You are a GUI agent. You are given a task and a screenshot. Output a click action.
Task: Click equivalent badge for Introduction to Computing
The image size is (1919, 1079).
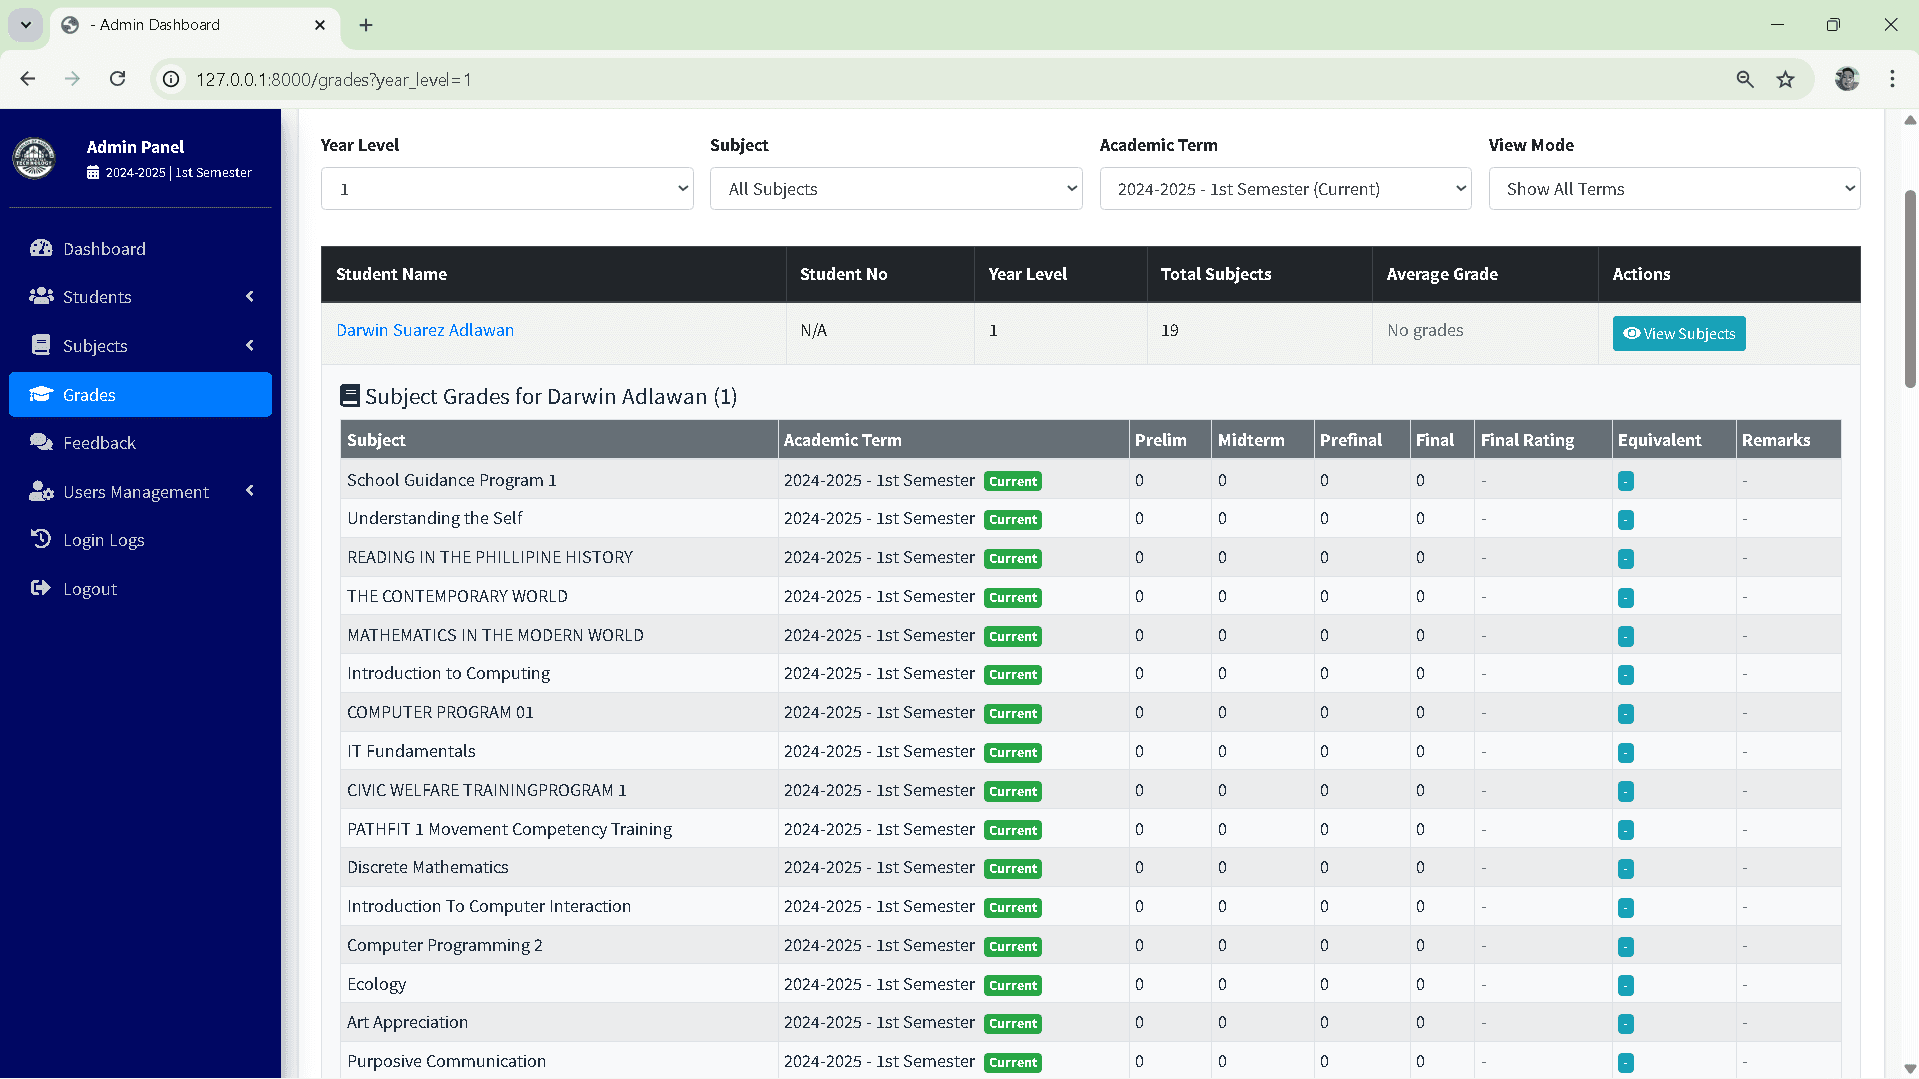(x=1626, y=675)
